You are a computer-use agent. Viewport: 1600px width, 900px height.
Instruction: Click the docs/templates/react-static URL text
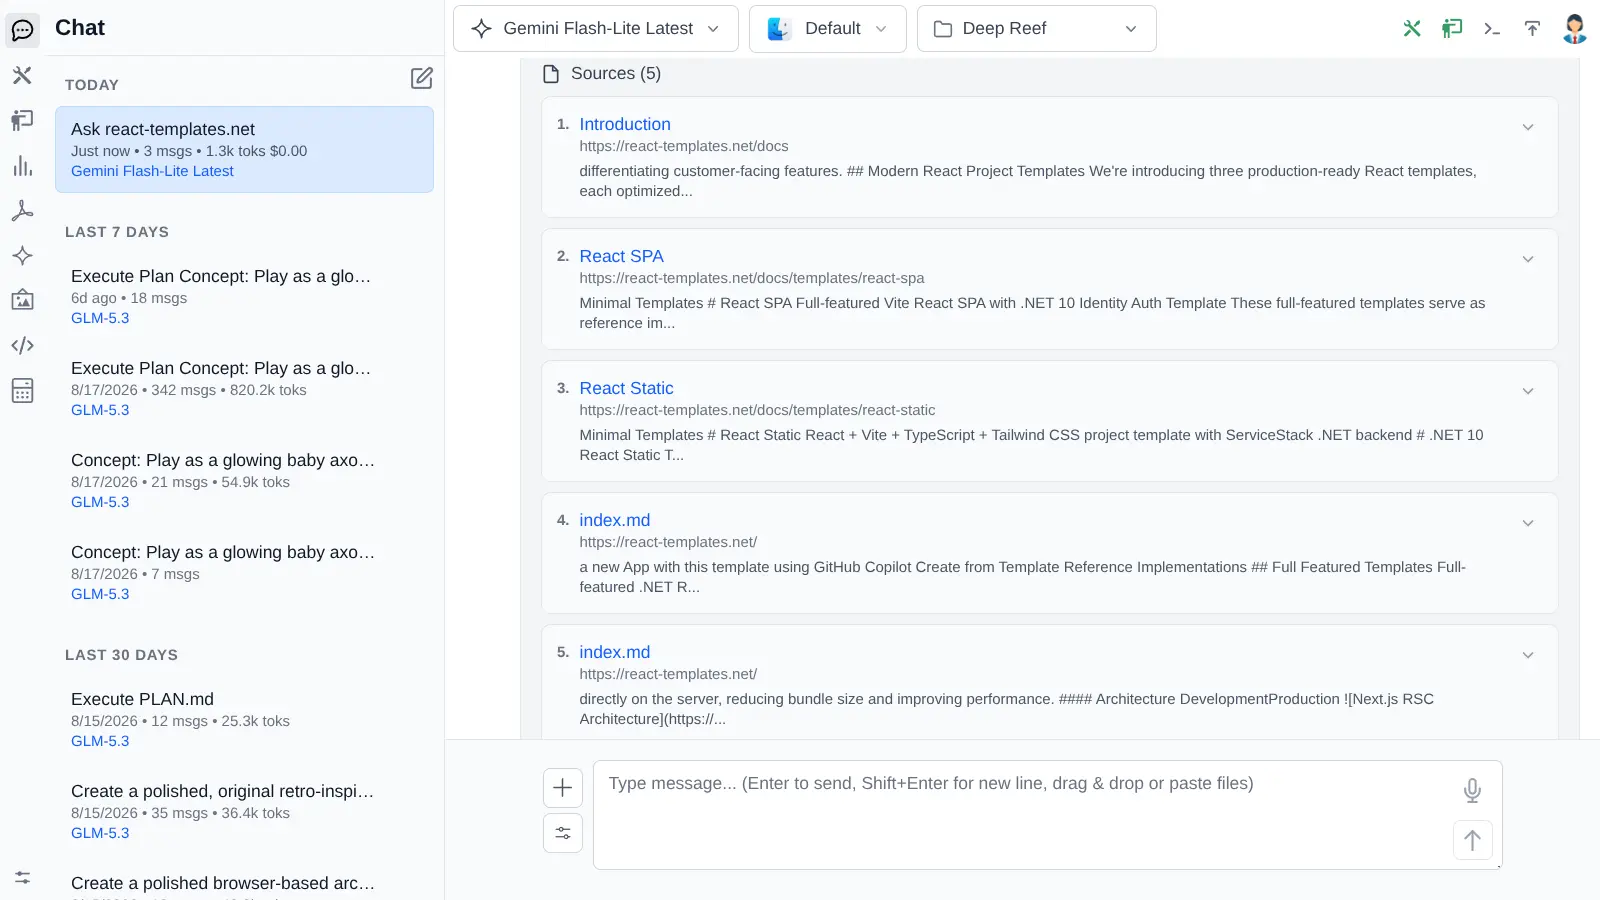tap(758, 410)
